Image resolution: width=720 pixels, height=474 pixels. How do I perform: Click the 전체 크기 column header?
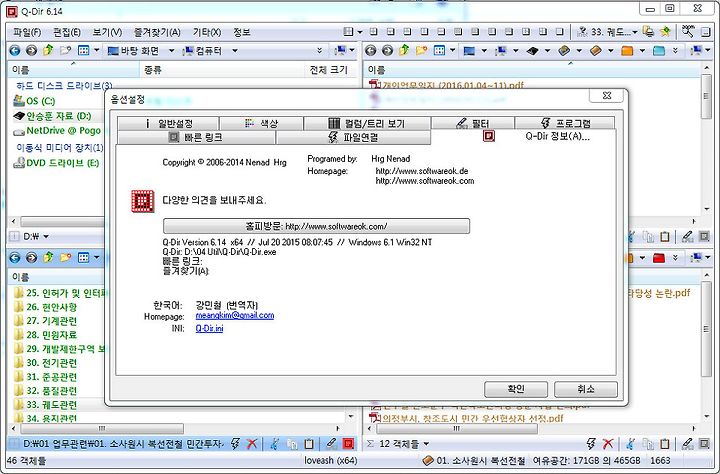328,70
